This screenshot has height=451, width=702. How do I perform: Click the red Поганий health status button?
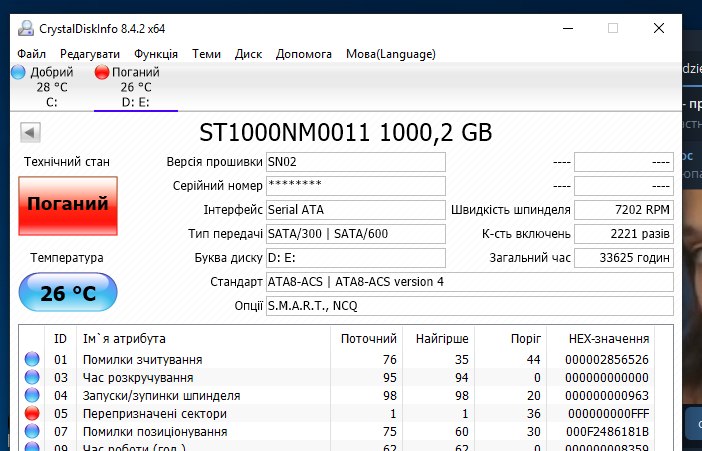click(68, 206)
